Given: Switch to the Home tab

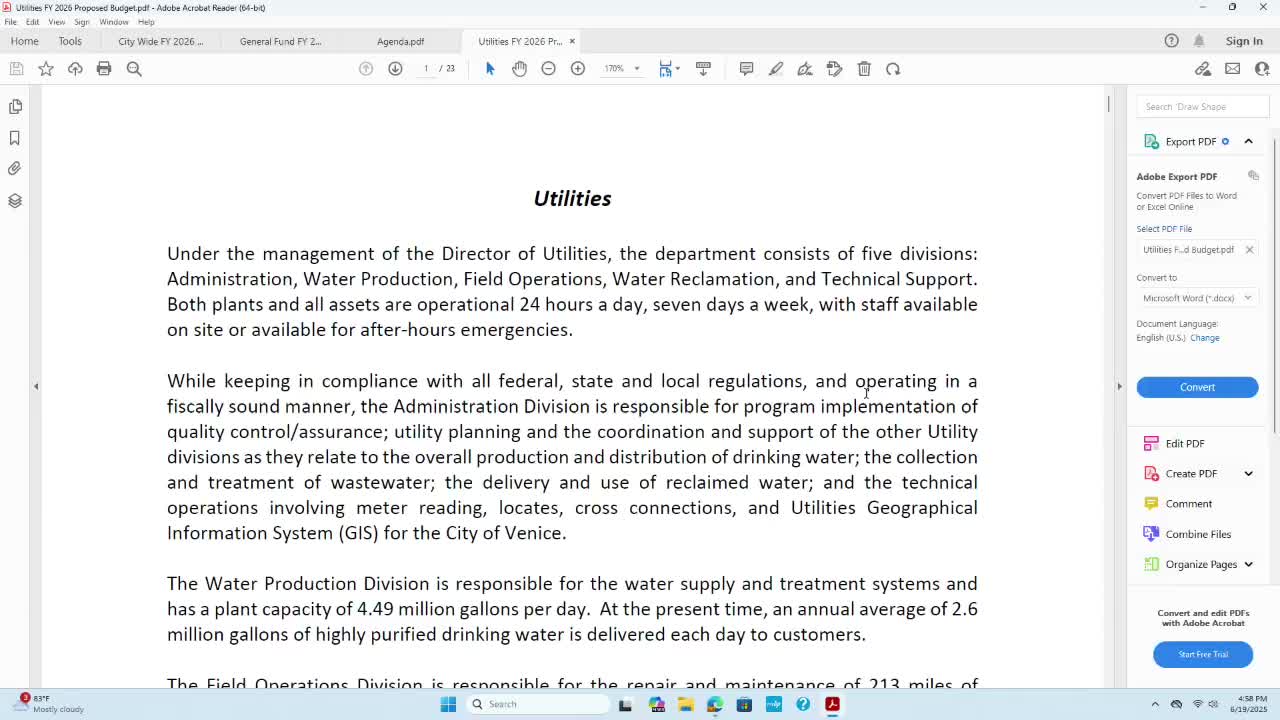Looking at the screenshot, I should tap(24, 41).
